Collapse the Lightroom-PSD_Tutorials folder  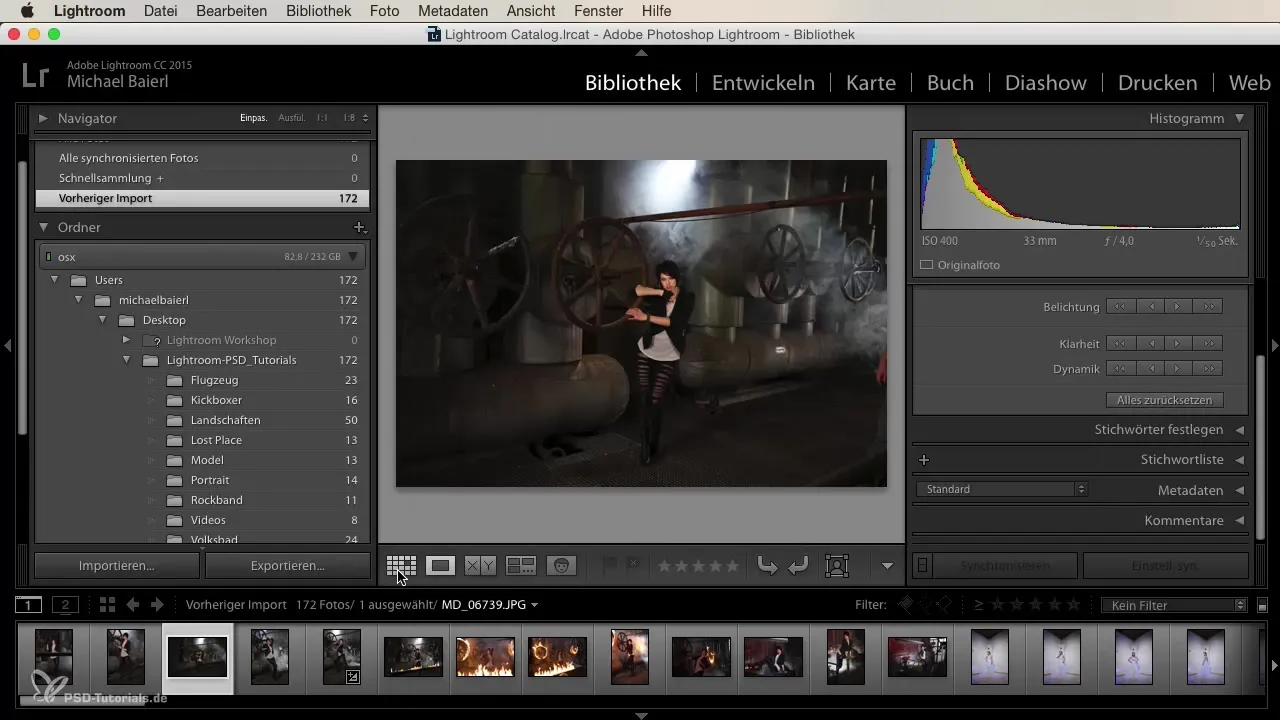pyautogui.click(x=126, y=360)
